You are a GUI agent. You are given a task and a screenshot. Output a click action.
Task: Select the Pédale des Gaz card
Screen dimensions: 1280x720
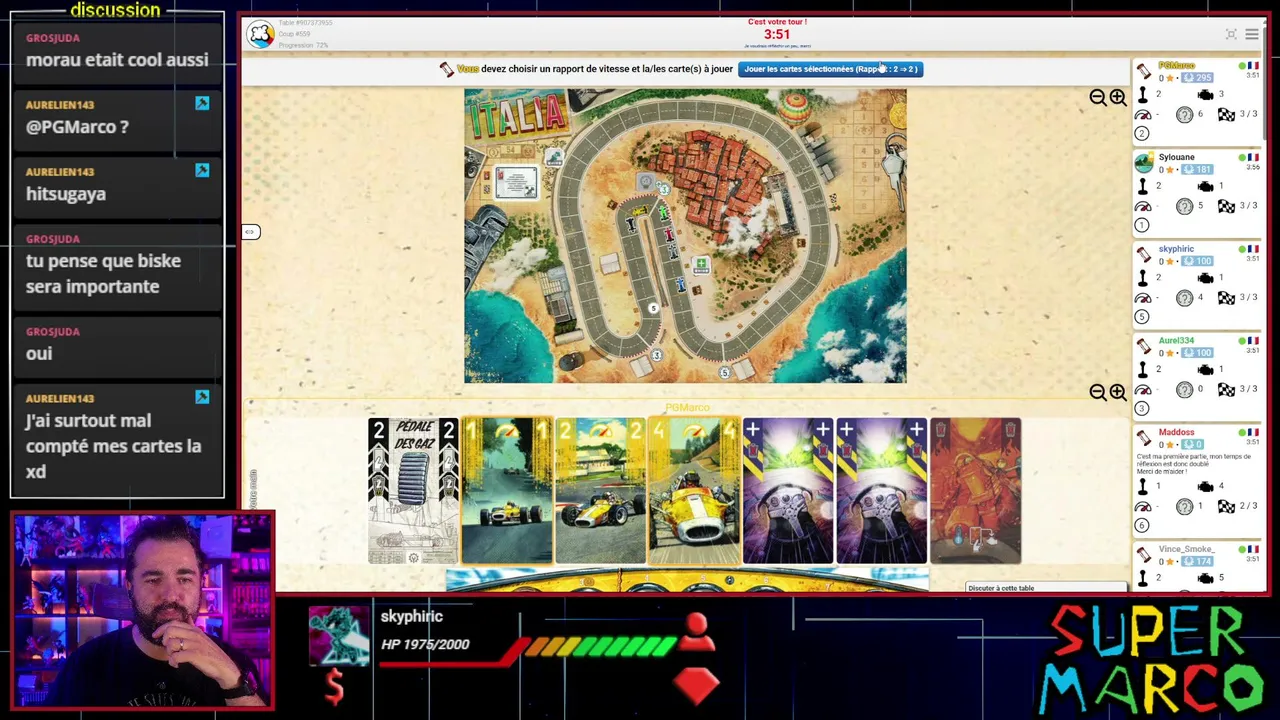tap(413, 491)
